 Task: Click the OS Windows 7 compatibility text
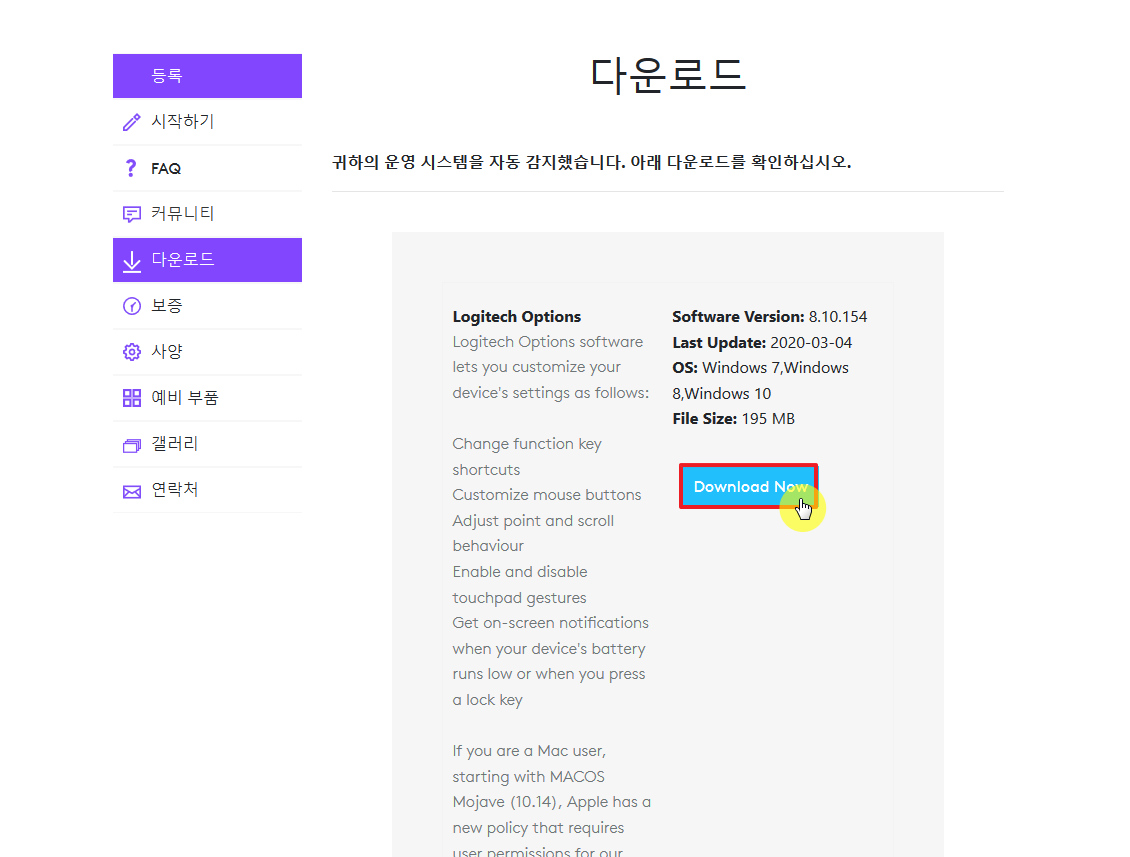tap(761, 381)
